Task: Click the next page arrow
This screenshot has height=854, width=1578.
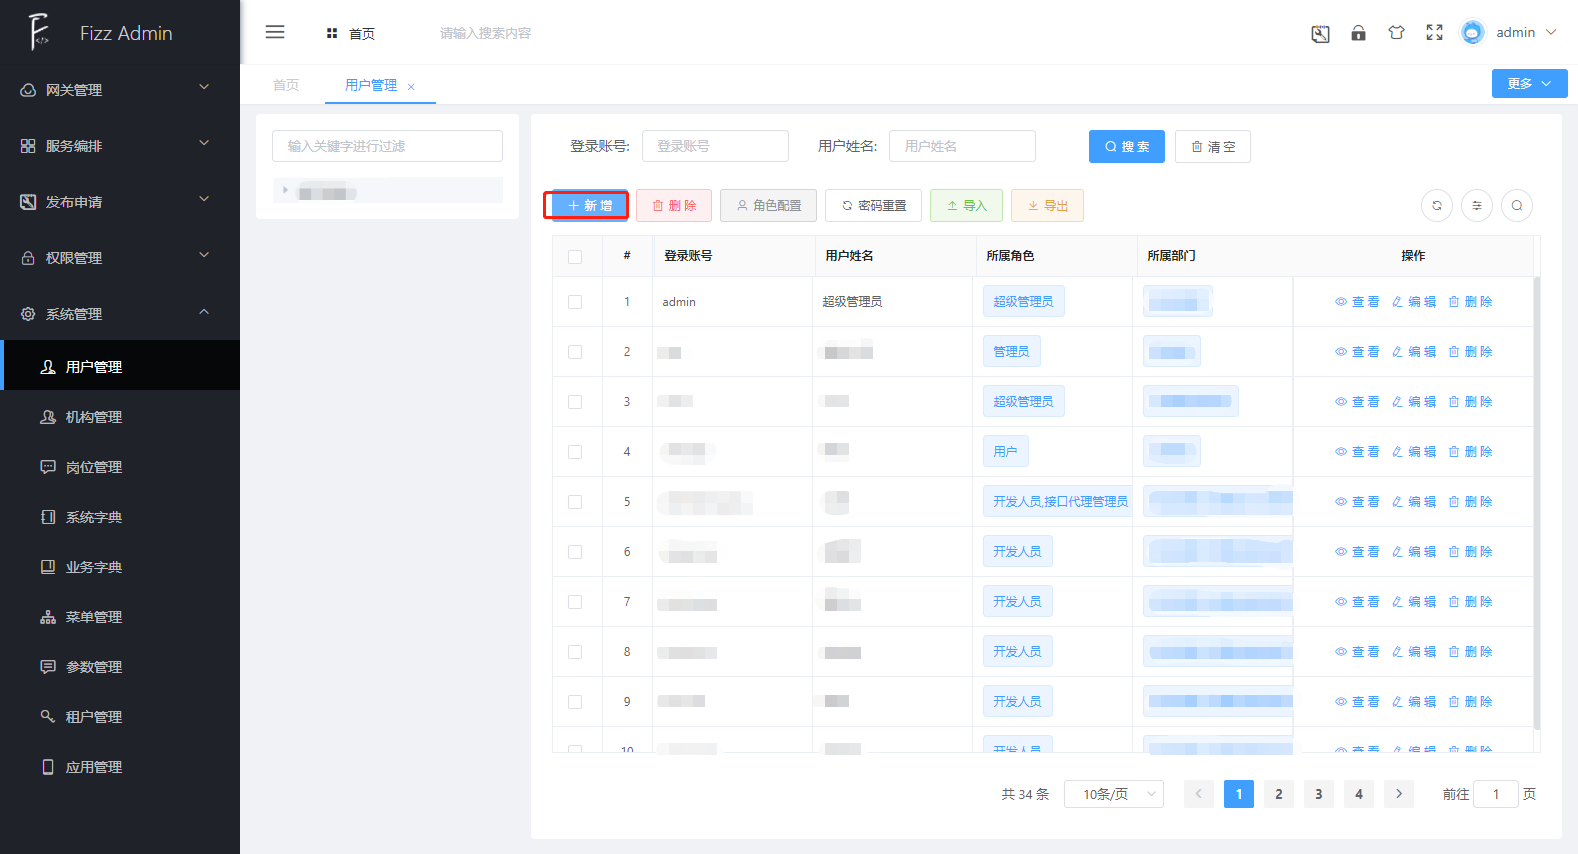Action: point(1399,794)
